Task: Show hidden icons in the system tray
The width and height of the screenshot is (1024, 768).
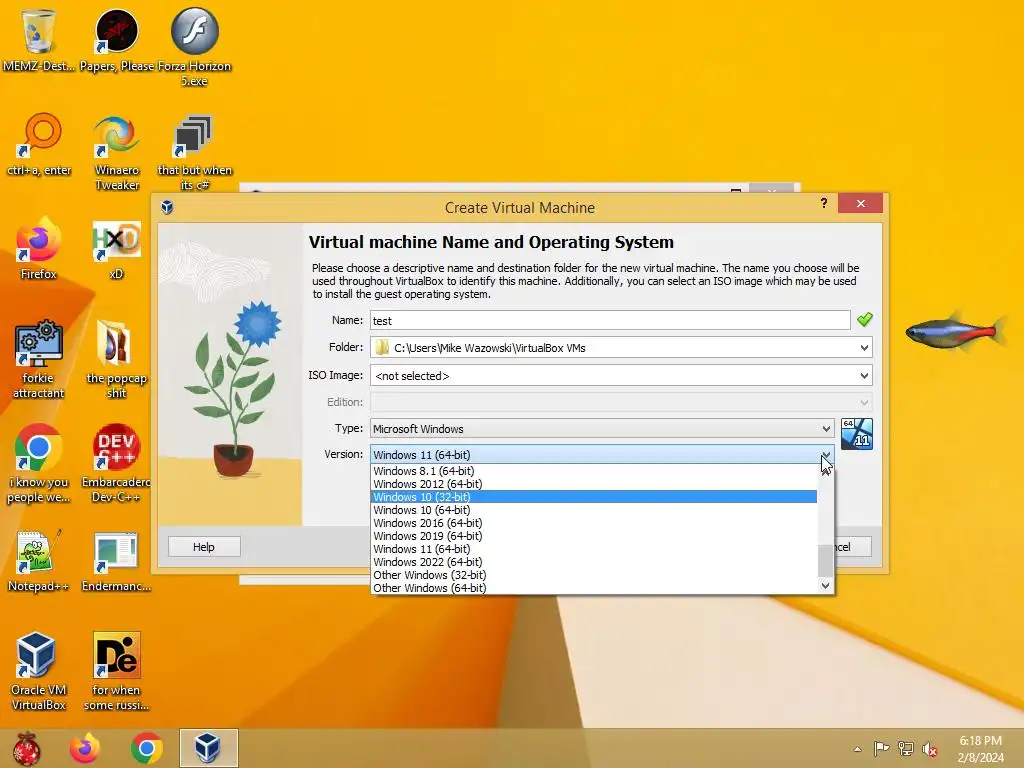Action: (857, 749)
